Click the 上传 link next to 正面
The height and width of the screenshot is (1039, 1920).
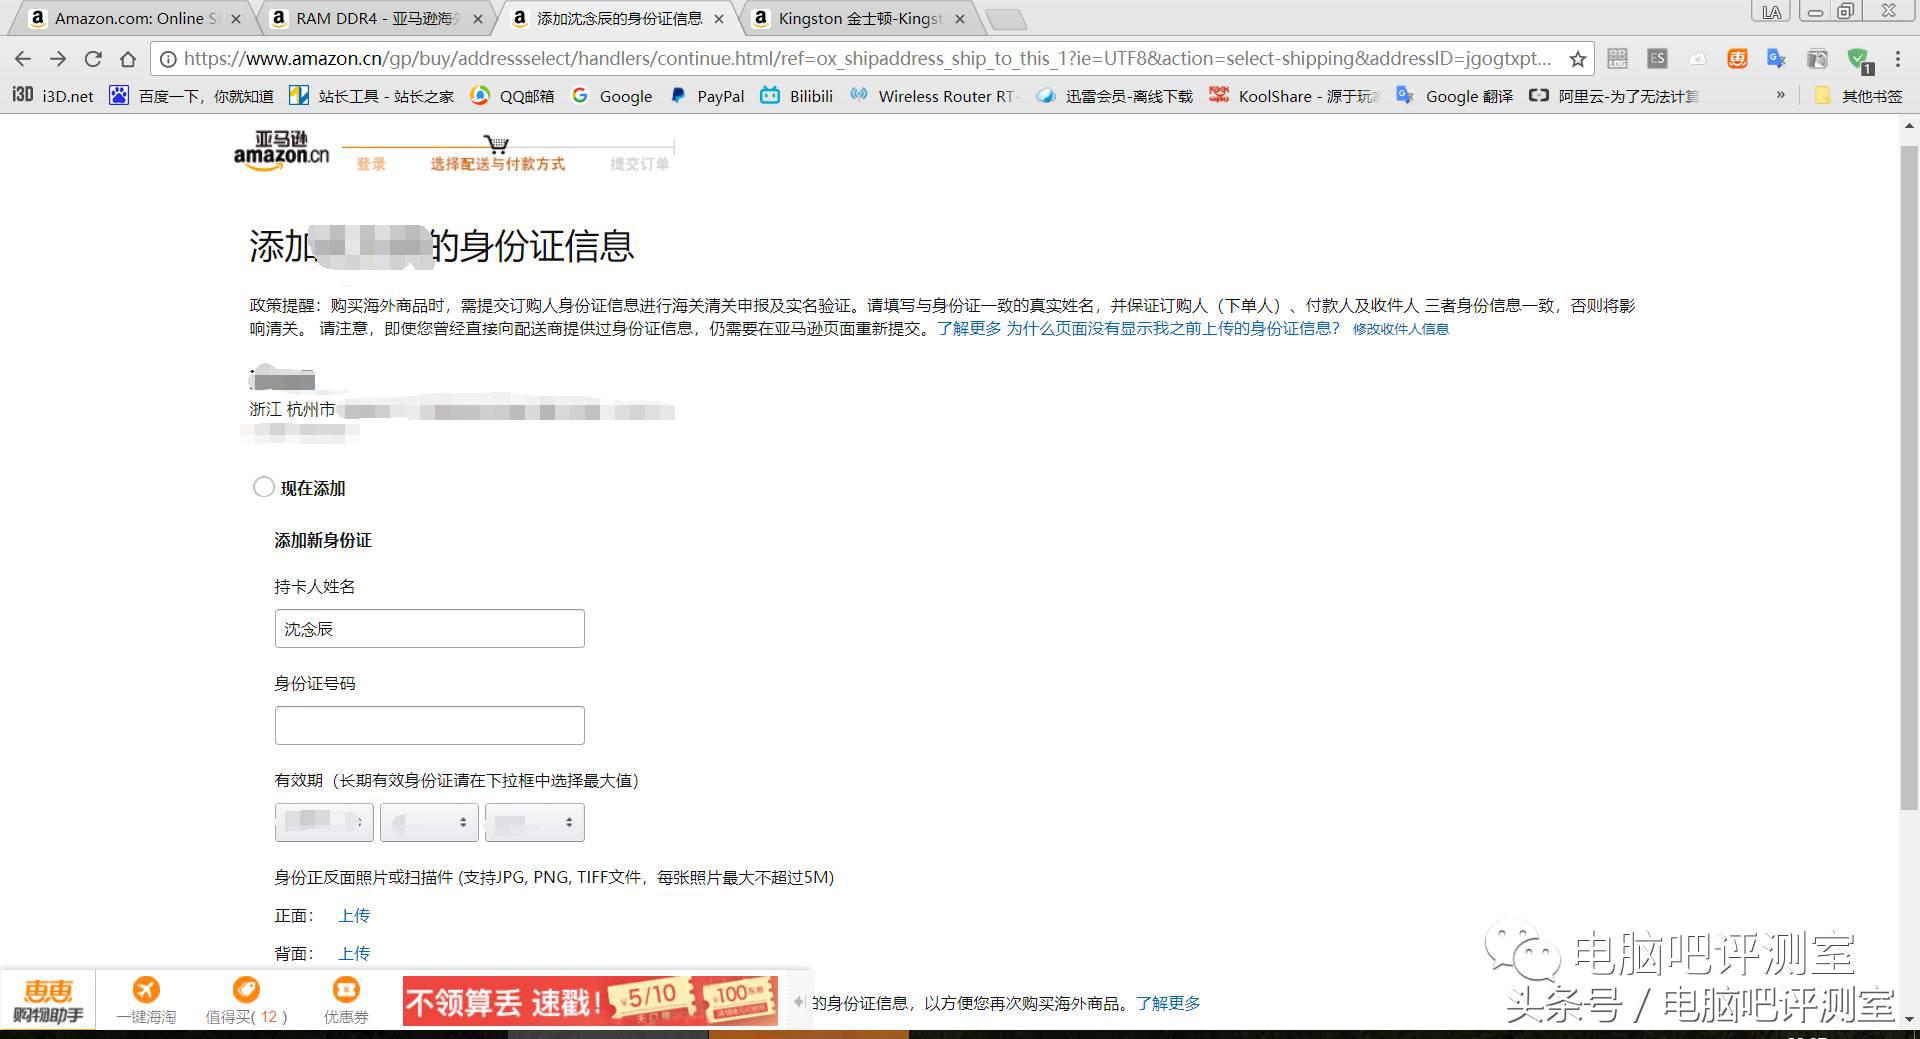pos(354,915)
